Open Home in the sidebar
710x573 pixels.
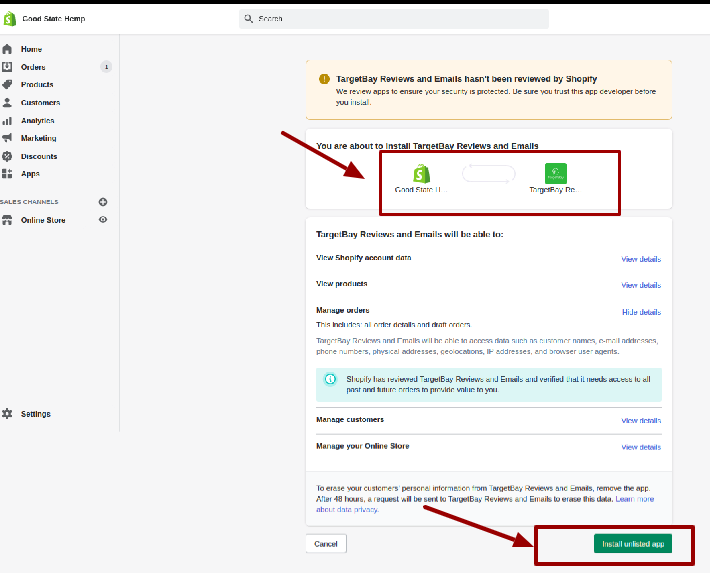coord(31,49)
